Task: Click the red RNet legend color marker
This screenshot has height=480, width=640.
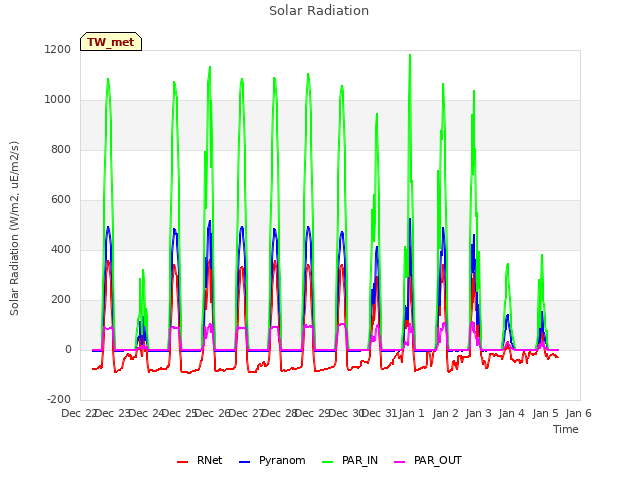Action: [182, 462]
